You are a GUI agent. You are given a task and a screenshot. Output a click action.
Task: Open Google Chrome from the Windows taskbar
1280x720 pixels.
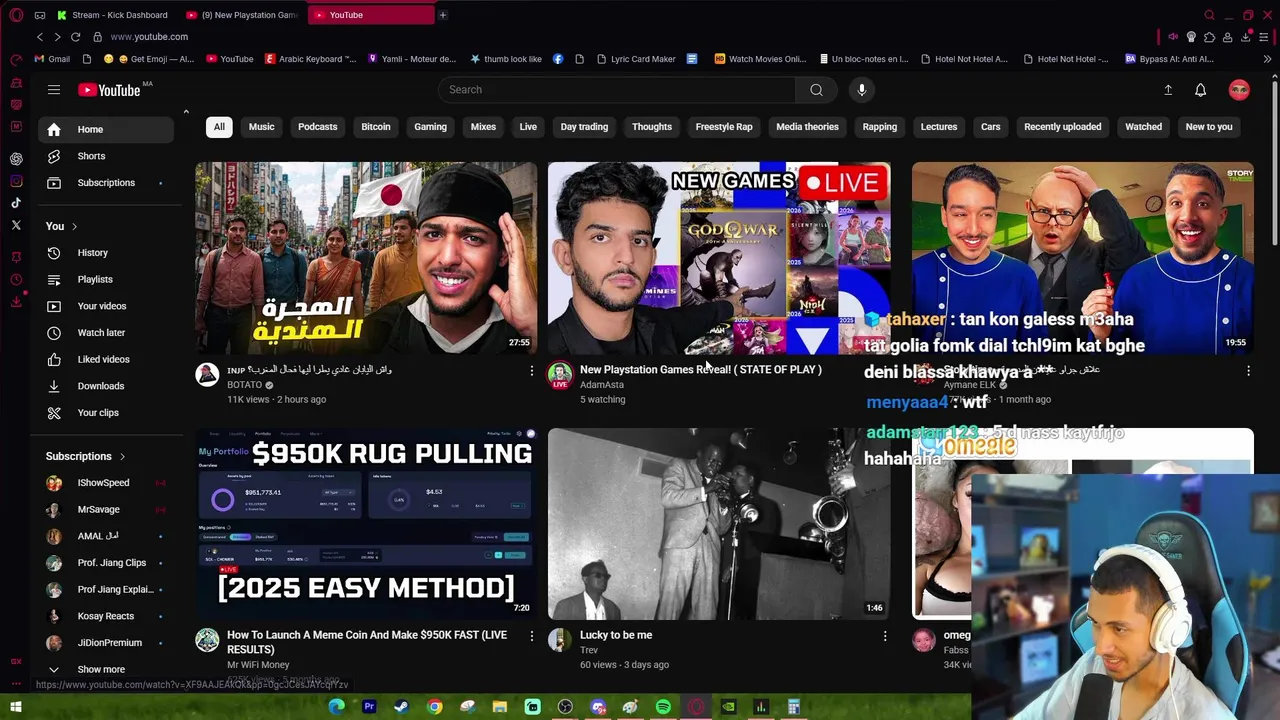[434, 707]
